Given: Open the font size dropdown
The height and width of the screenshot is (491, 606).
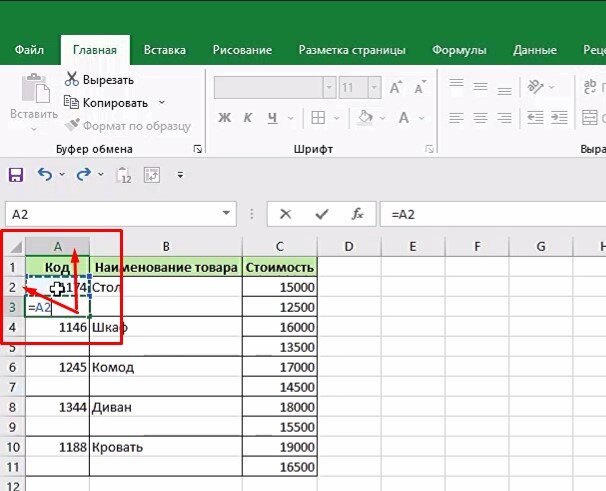Looking at the screenshot, I should 374,87.
